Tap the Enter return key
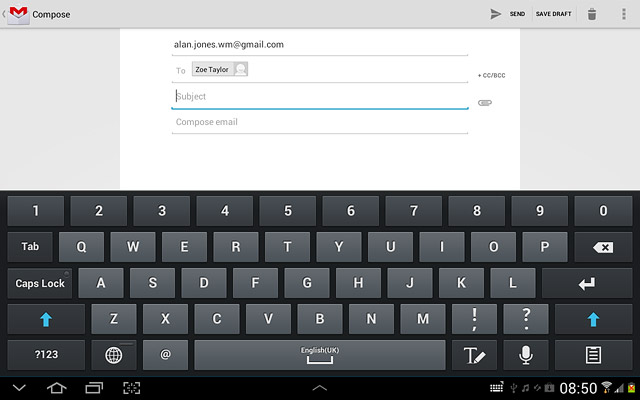The width and height of the screenshot is (640, 400). click(587, 283)
